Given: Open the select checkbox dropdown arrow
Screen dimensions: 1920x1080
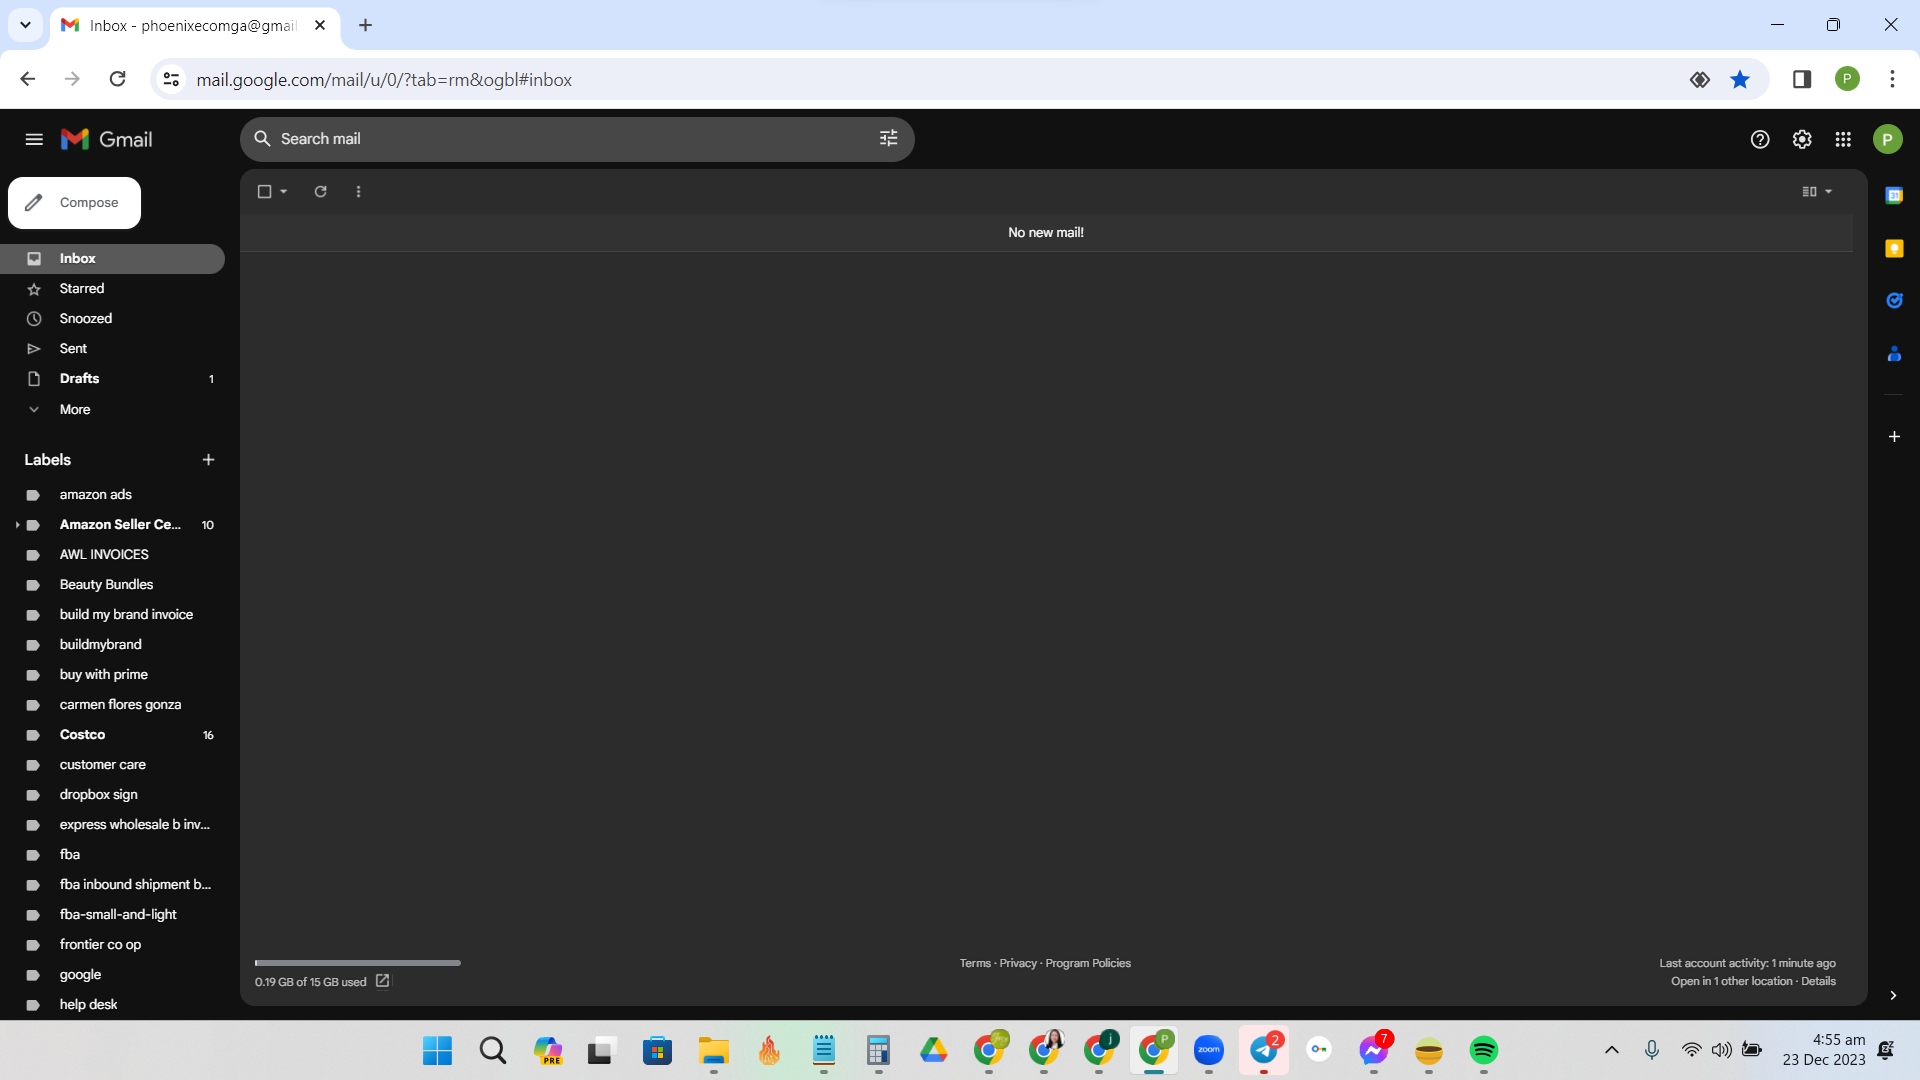Looking at the screenshot, I should (284, 192).
